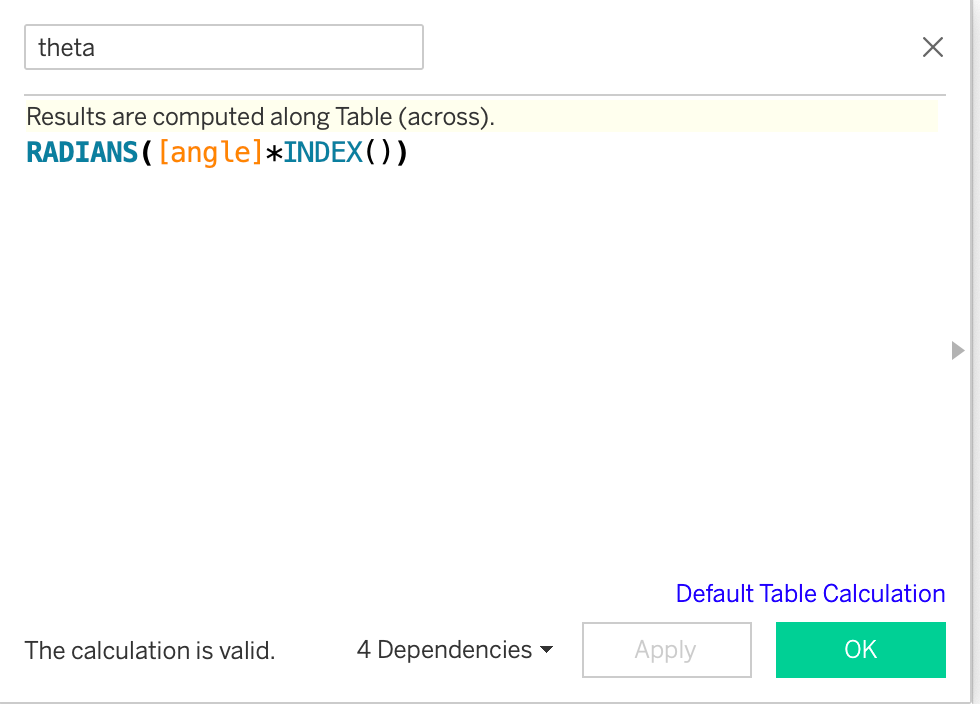
Task: Click the final closing parenthesis of the formula
Action: tap(400, 153)
